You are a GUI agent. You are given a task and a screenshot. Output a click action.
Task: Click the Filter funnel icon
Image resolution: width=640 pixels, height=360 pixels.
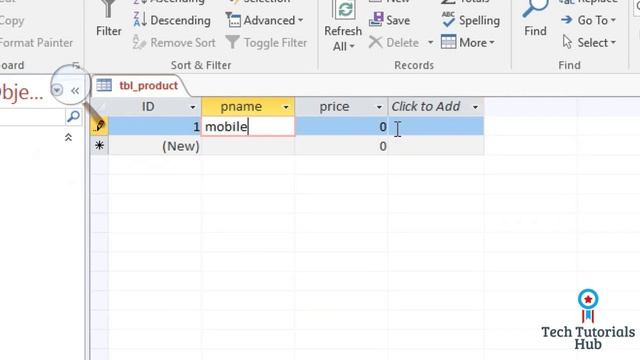(x=108, y=9)
